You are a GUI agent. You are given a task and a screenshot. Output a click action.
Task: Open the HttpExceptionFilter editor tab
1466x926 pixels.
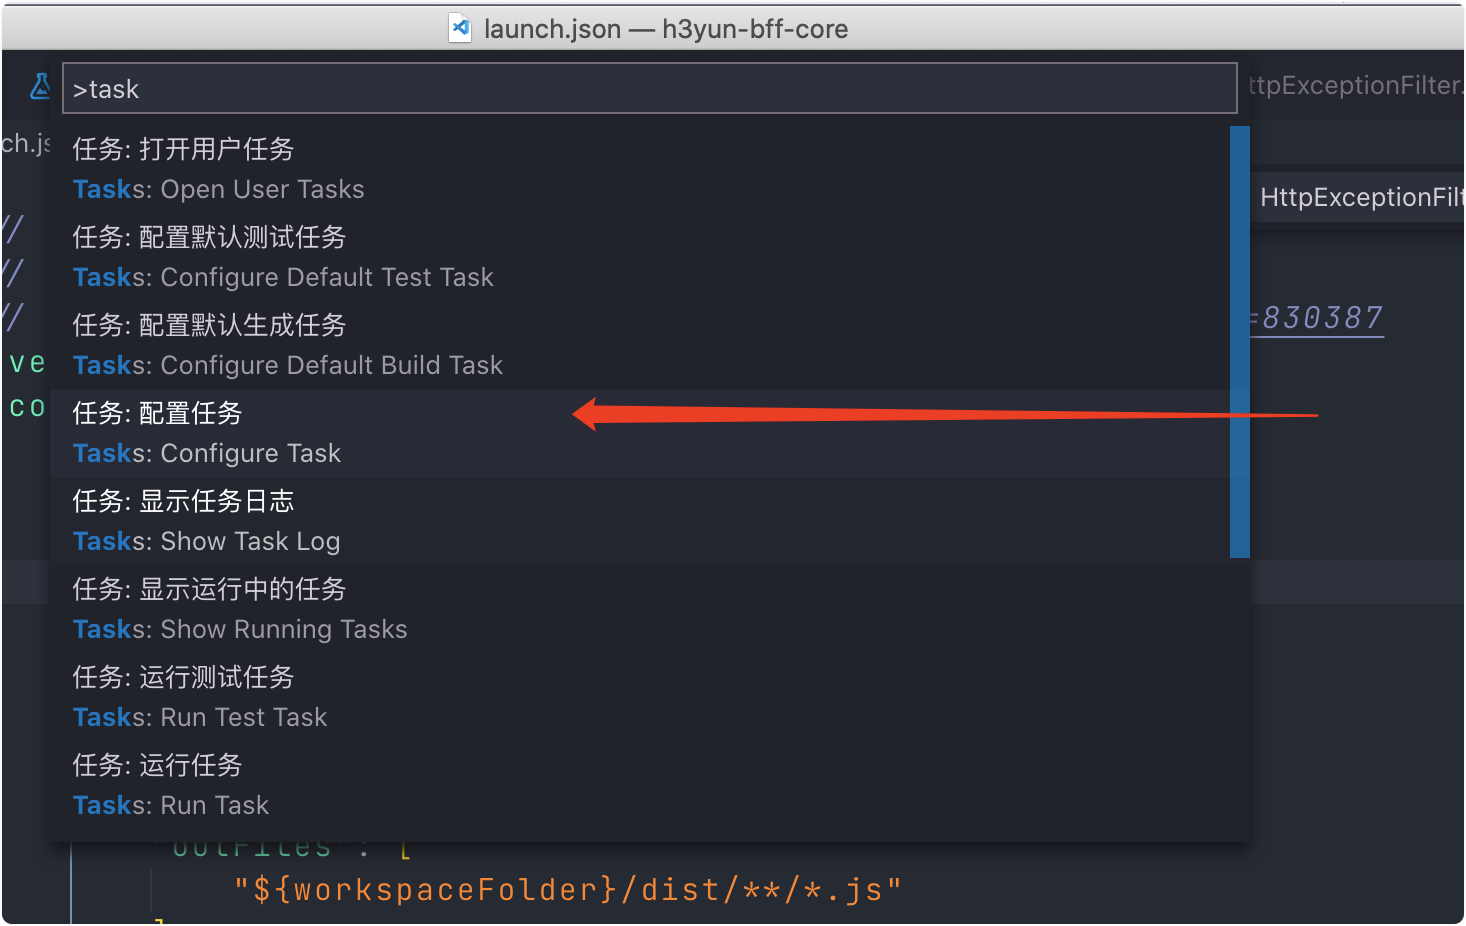coord(1357,86)
